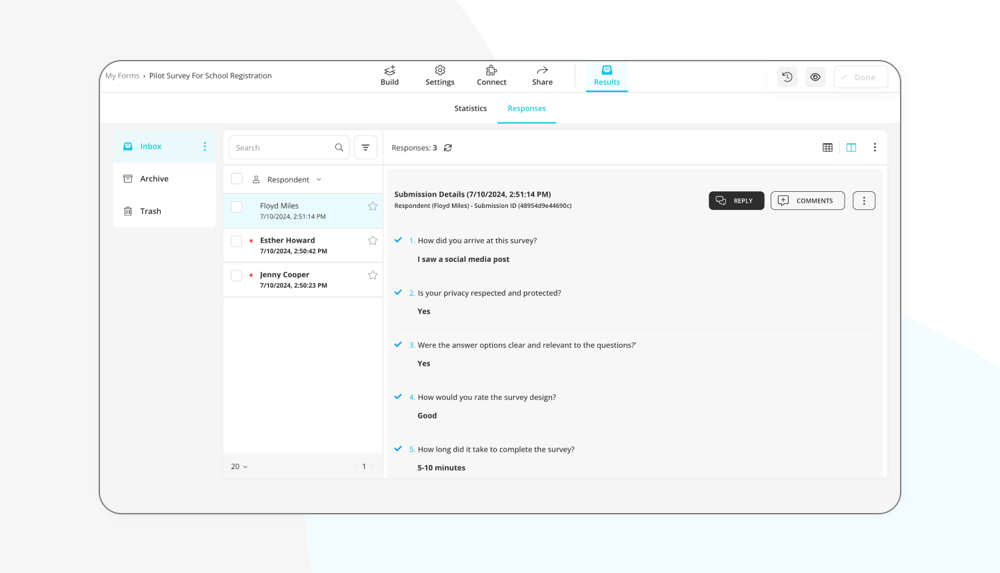1000x573 pixels.
Task: Open submission details three-dot menu
Action: 864,201
